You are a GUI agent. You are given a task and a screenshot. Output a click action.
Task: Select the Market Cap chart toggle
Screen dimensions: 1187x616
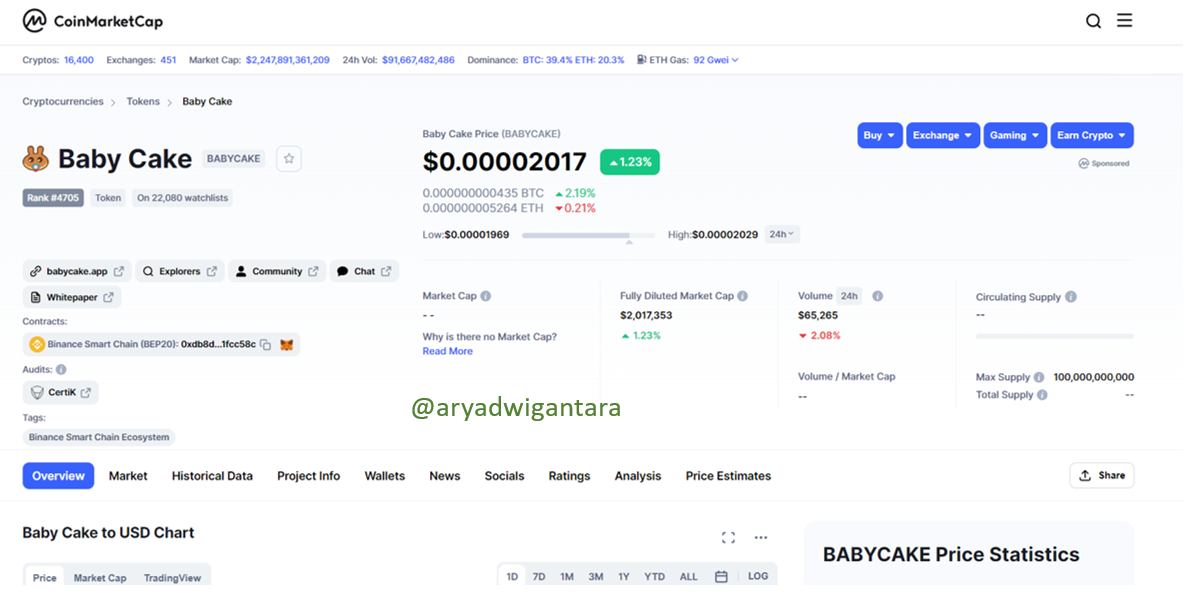click(x=100, y=577)
